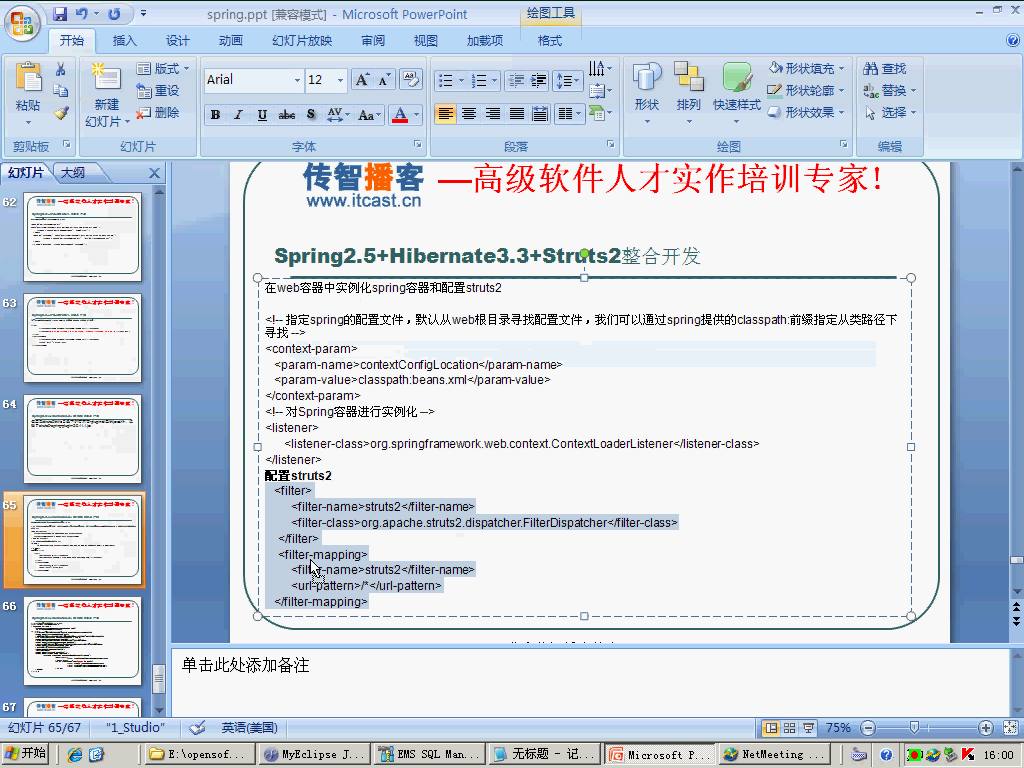Image resolution: width=1024 pixels, height=768 pixels.
Task: Align text right
Action: (492, 114)
